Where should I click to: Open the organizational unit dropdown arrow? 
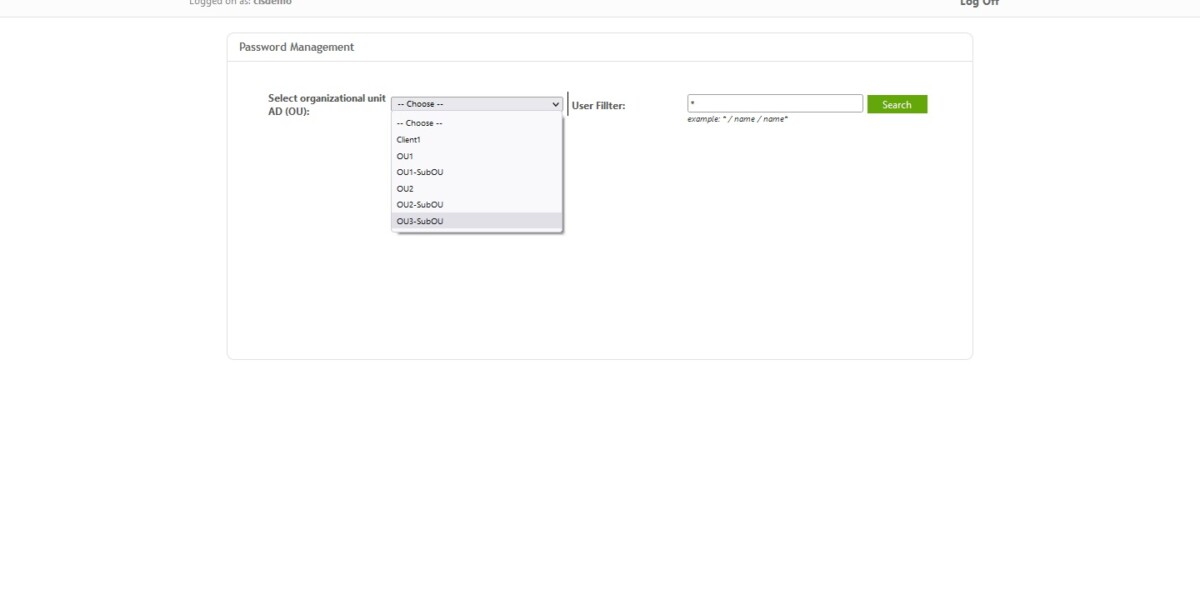point(556,103)
